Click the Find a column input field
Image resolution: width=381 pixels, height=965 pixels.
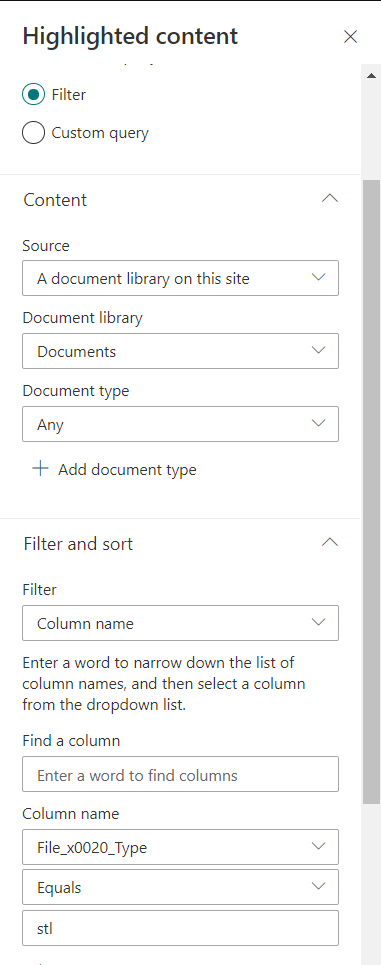pos(180,774)
